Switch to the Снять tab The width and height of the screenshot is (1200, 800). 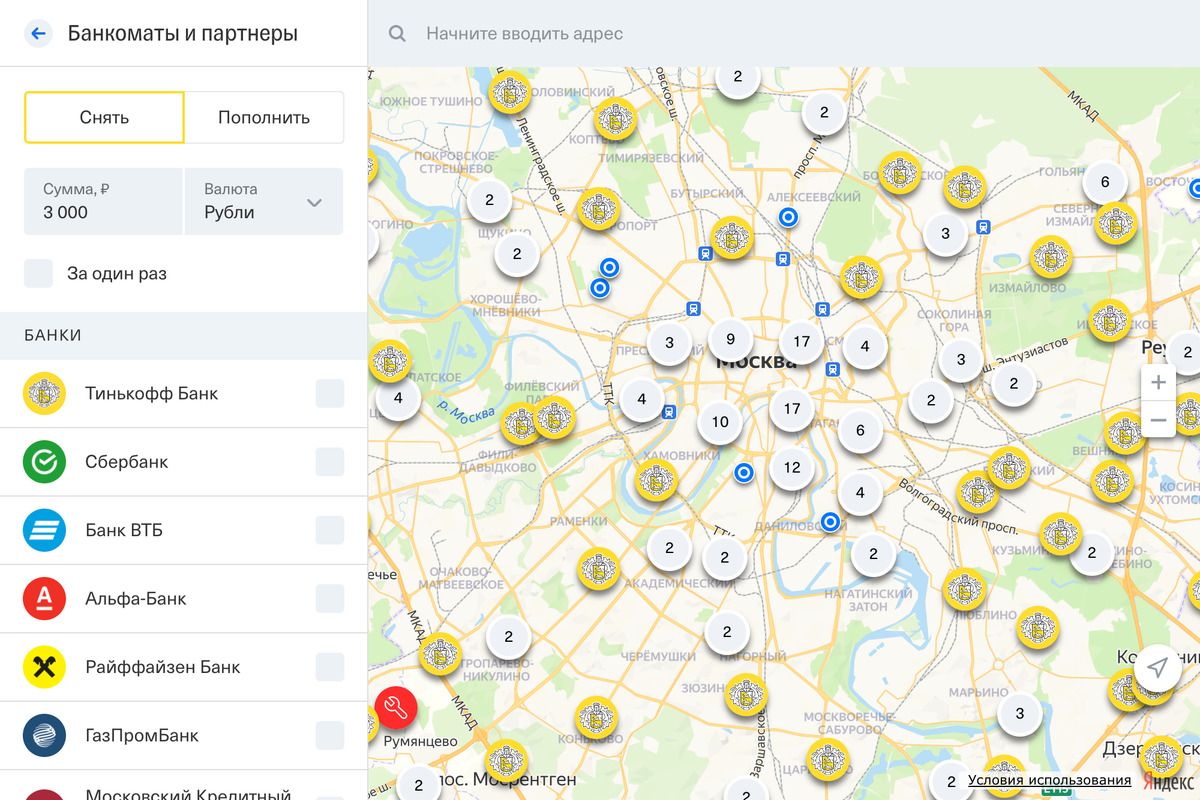[x=104, y=117]
